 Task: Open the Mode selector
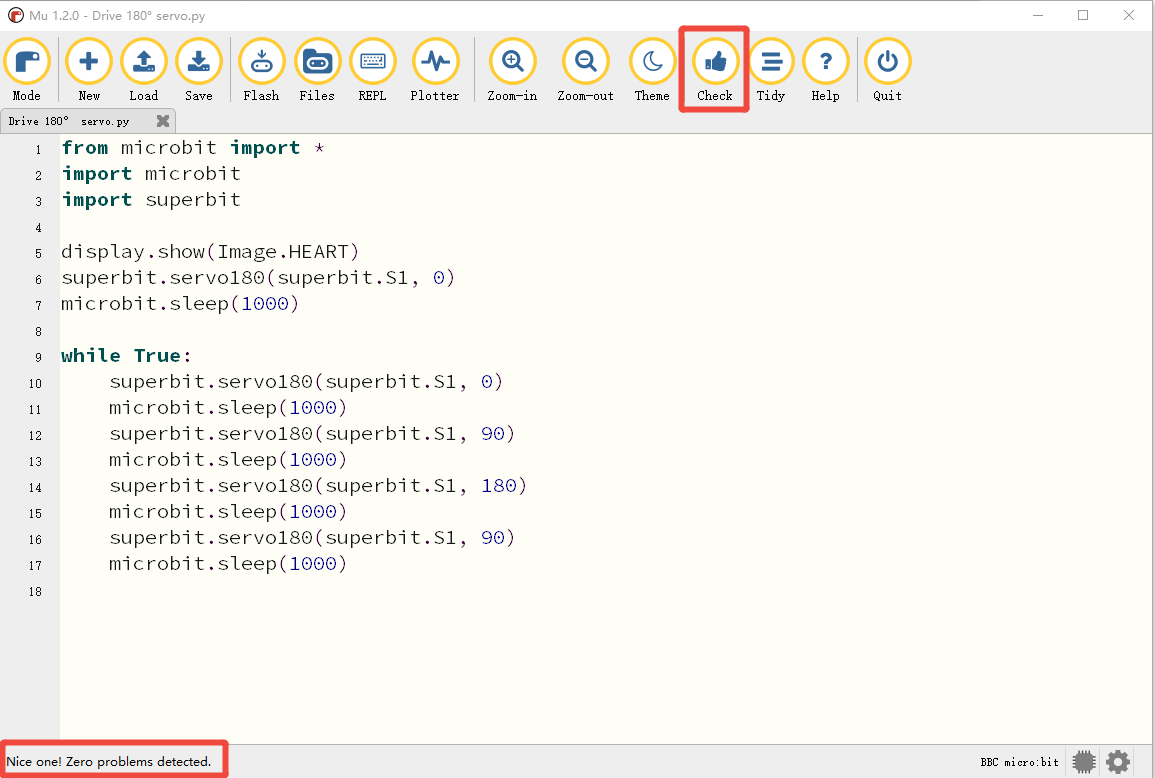[27, 71]
